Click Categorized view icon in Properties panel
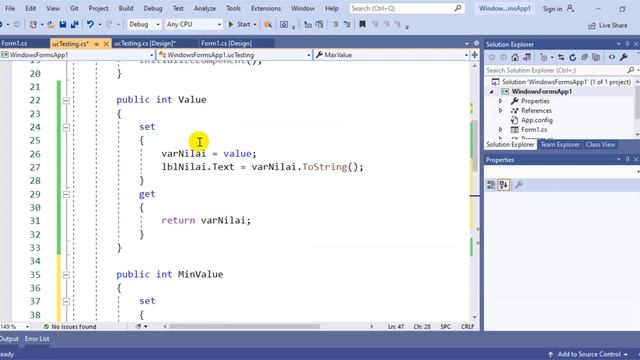 [x=491, y=185]
